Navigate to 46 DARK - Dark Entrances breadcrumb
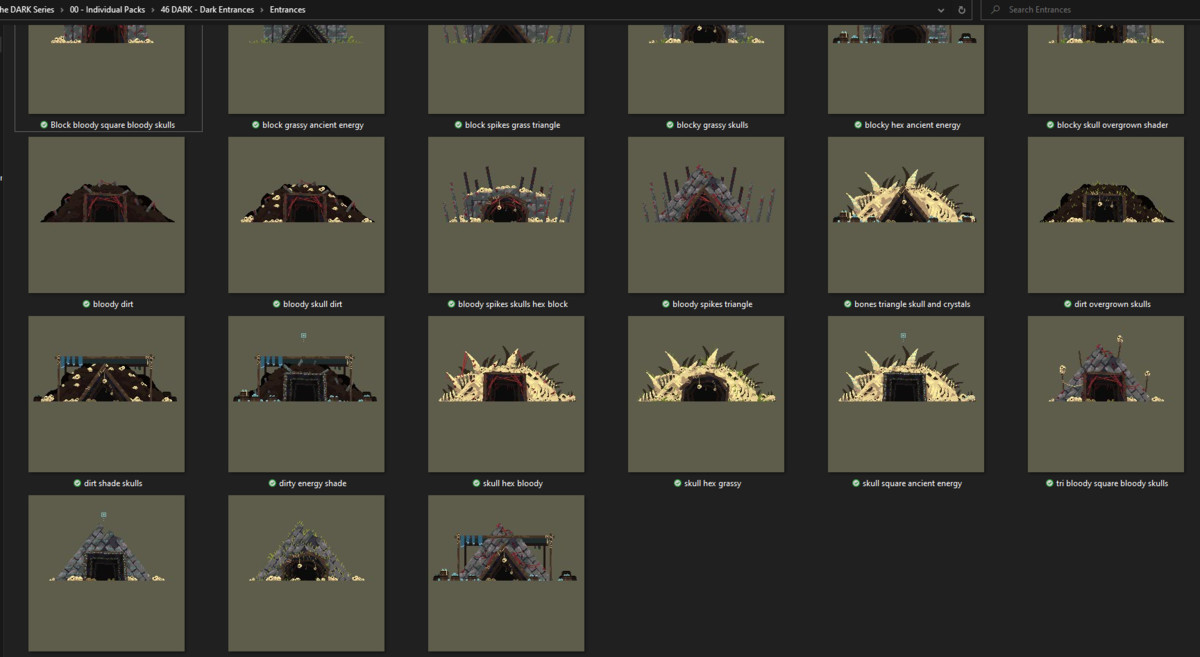Viewport: 1200px width, 657px height. [207, 10]
